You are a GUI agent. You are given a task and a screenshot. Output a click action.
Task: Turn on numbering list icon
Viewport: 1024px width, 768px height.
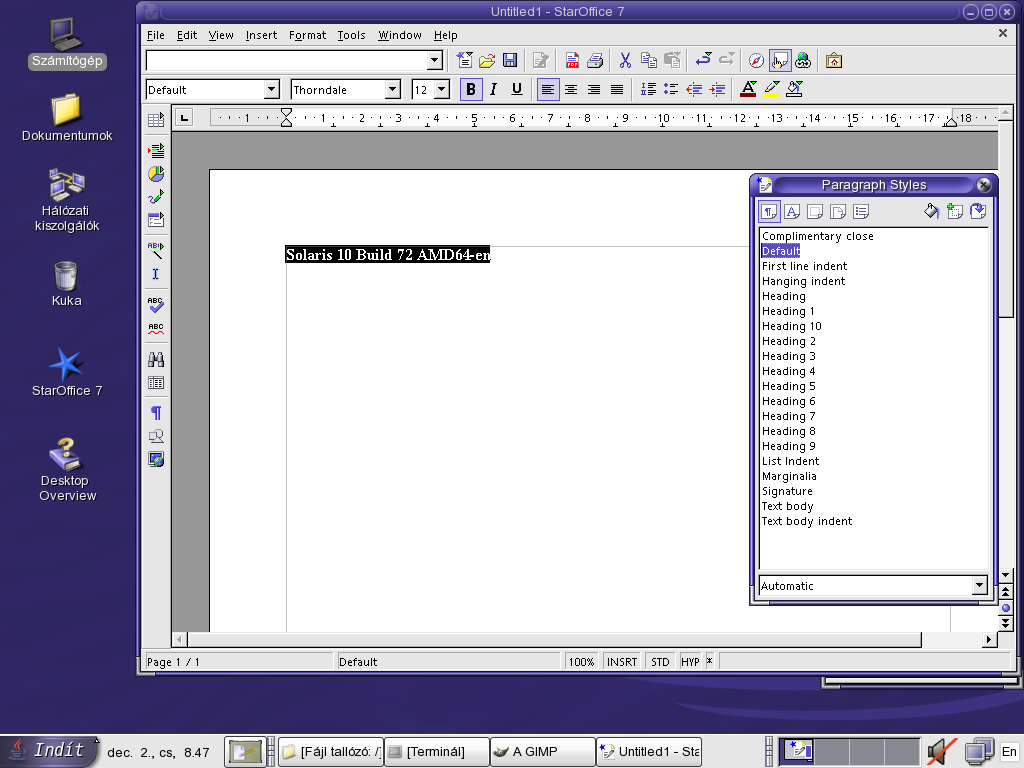tap(648, 89)
